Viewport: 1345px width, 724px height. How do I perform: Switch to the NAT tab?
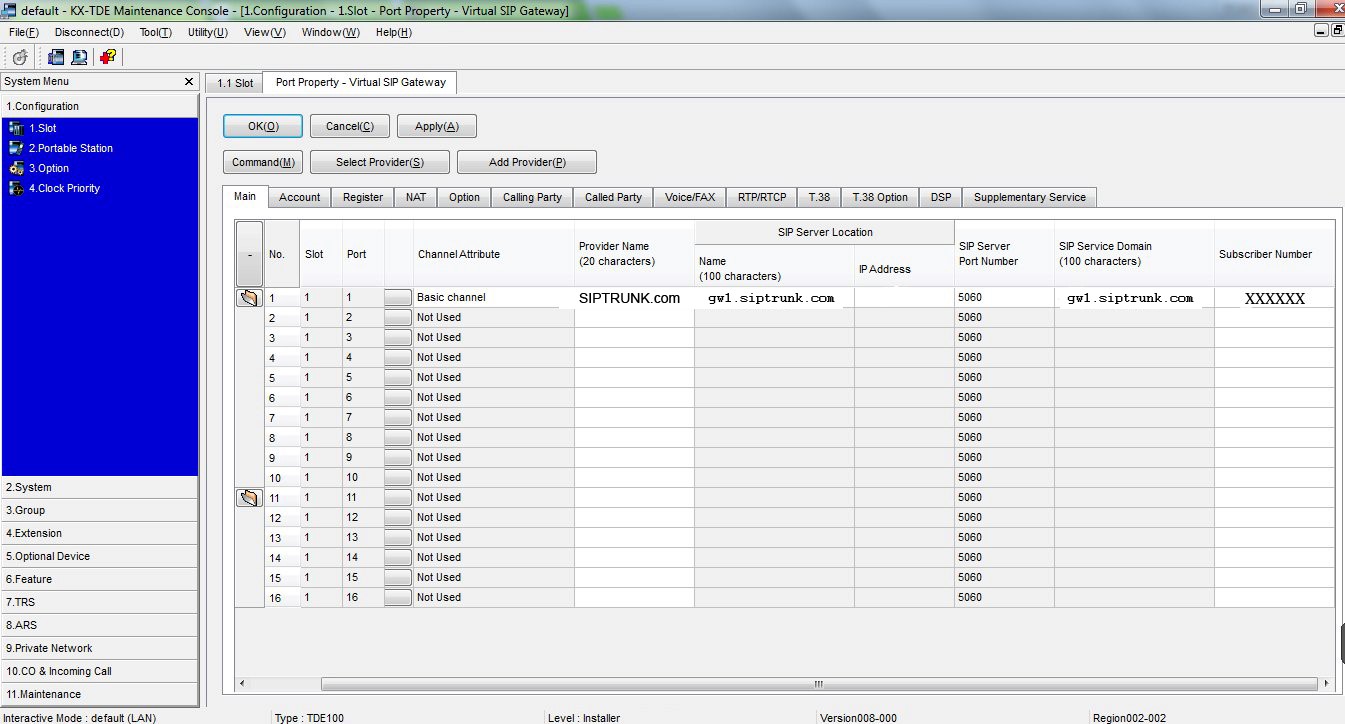[x=416, y=197]
